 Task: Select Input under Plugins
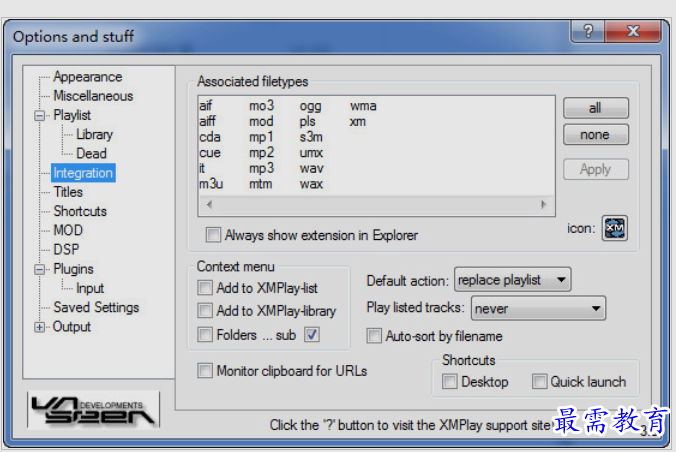[x=90, y=288]
